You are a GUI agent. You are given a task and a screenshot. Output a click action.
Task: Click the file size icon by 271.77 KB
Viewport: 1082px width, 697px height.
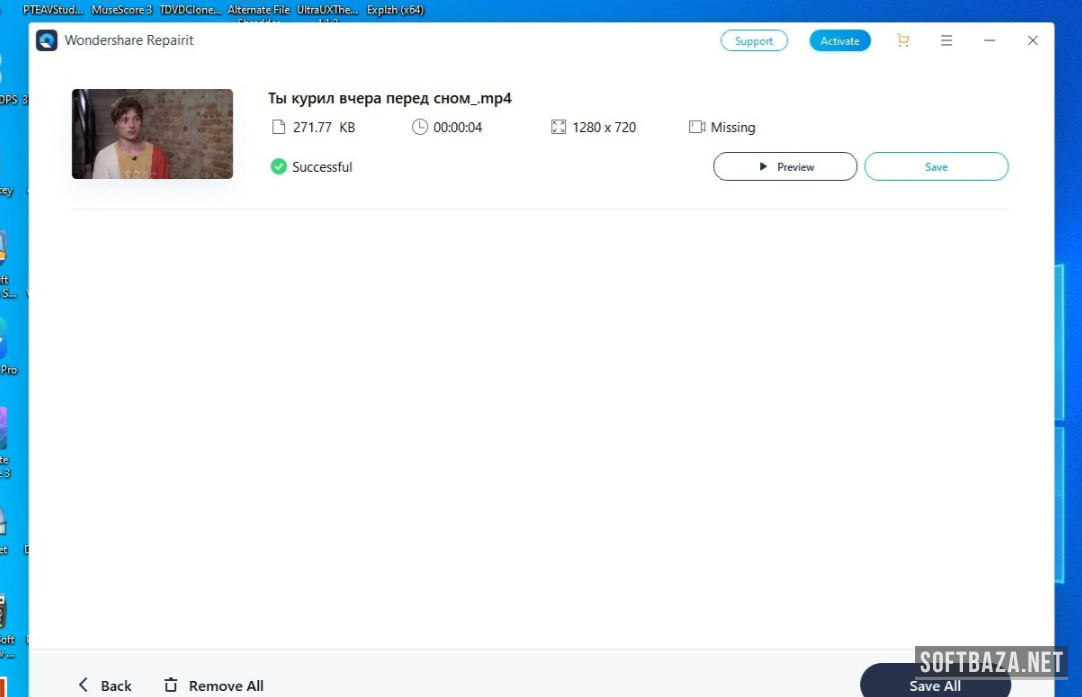click(278, 127)
